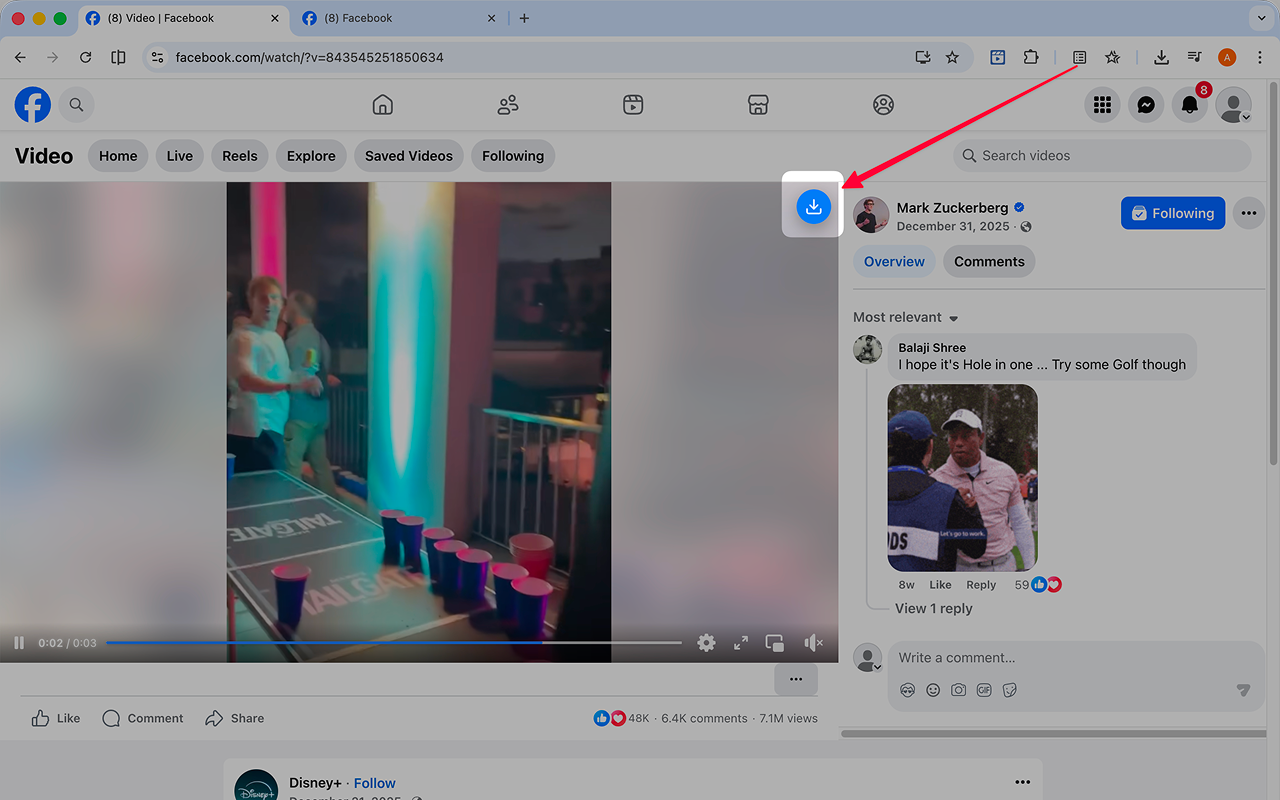This screenshot has height=800, width=1280.
Task: Open the Marketplace icon
Action: coord(758,105)
